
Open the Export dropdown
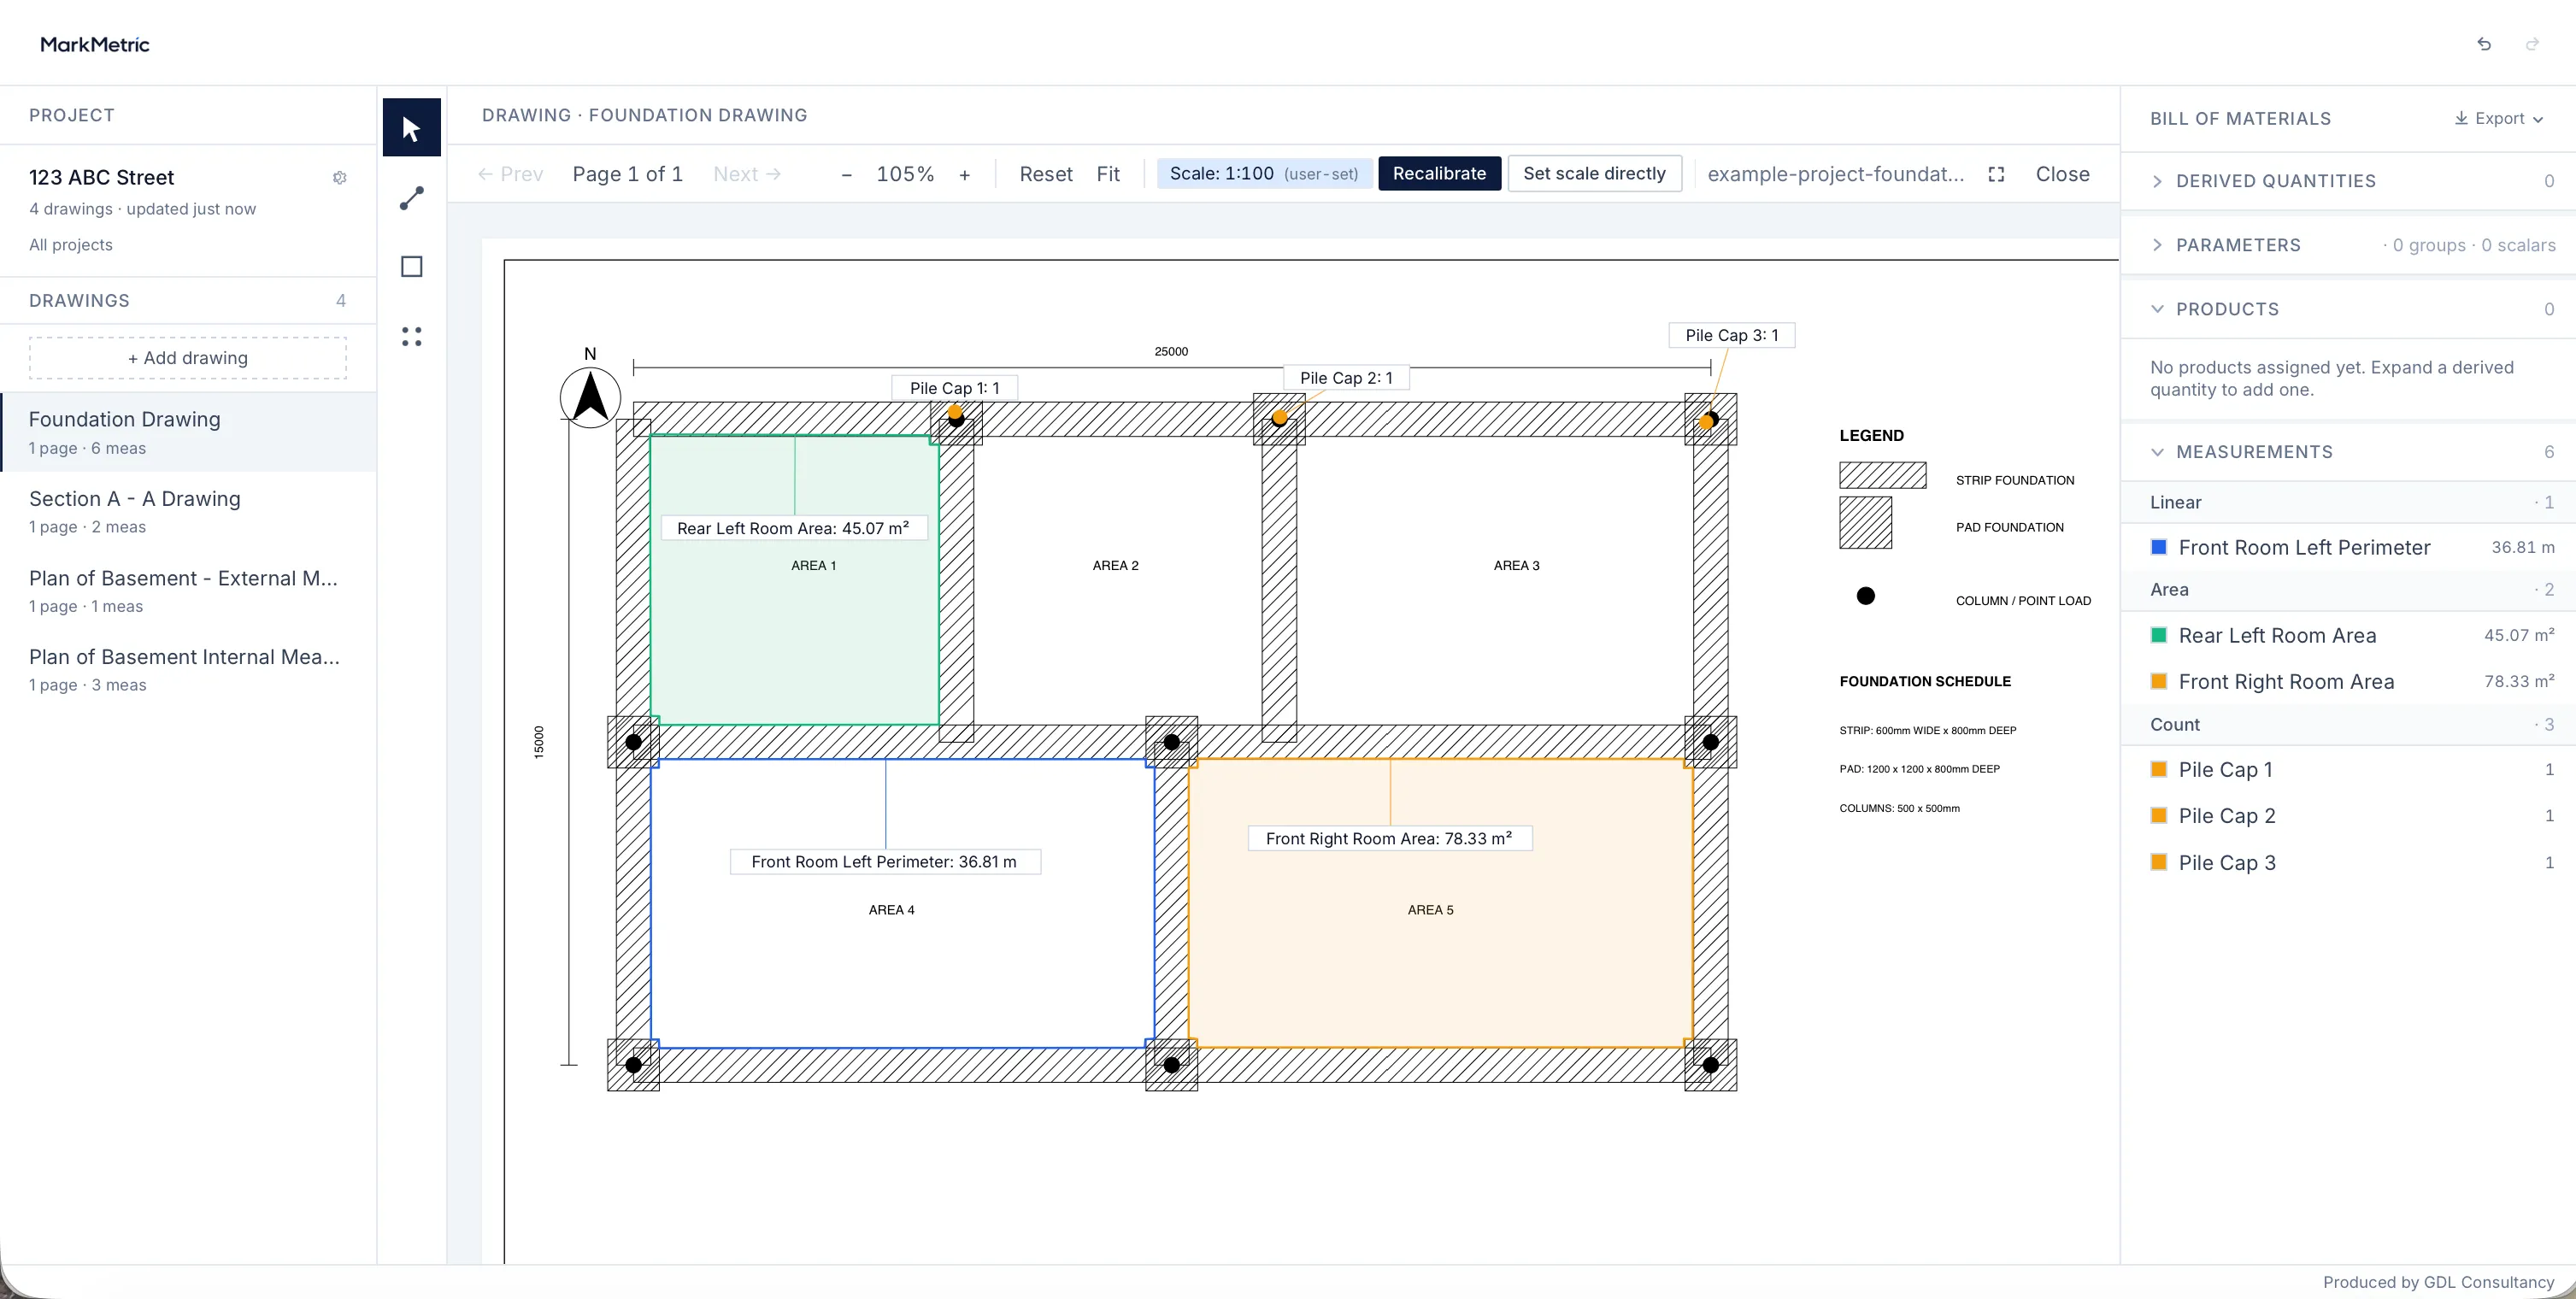2498,118
